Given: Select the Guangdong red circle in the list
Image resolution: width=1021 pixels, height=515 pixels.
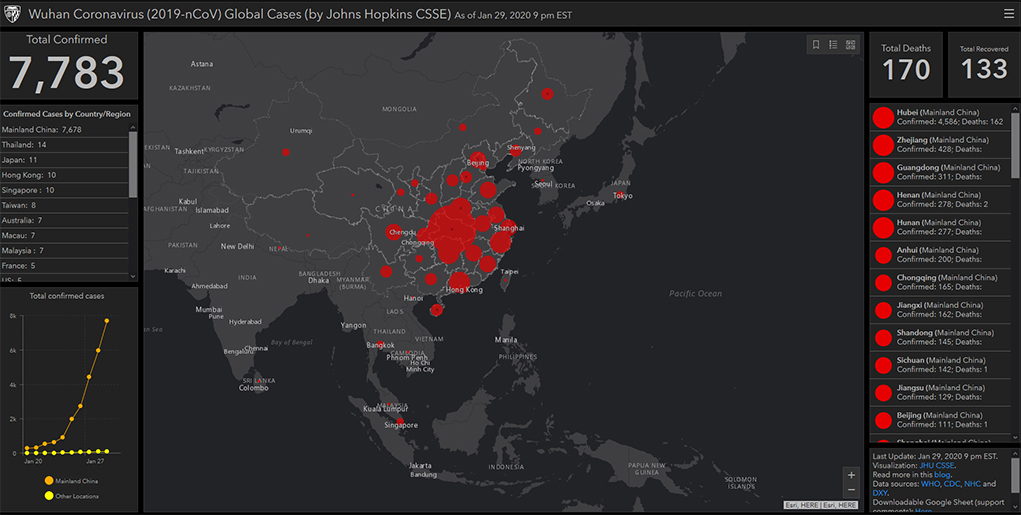Looking at the screenshot, I should tap(883, 172).
